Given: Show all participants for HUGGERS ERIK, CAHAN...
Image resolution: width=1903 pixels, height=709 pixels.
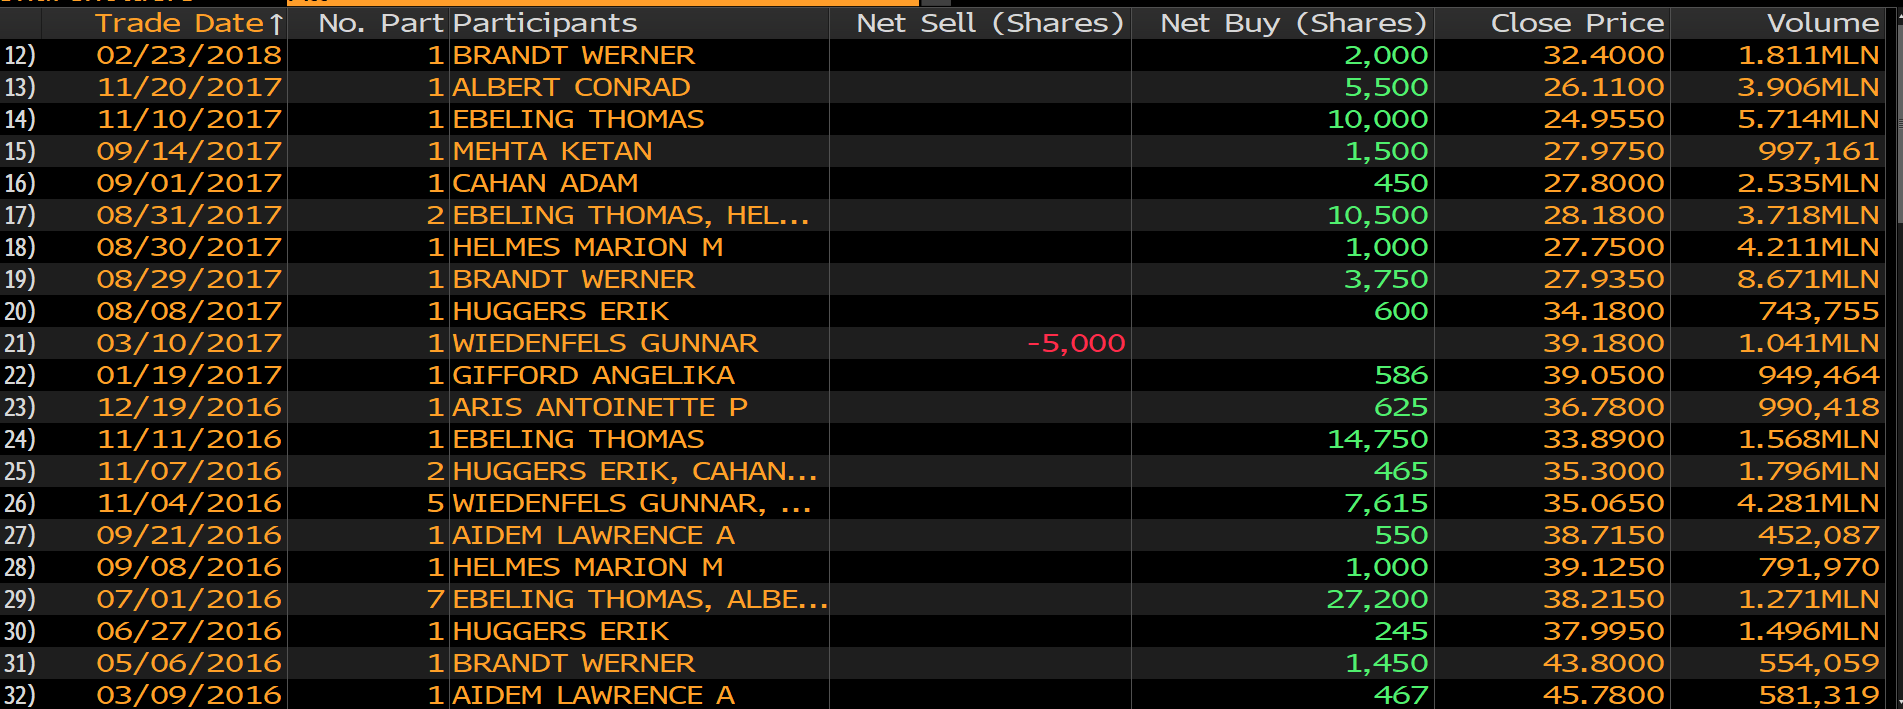Looking at the screenshot, I should tap(634, 471).
